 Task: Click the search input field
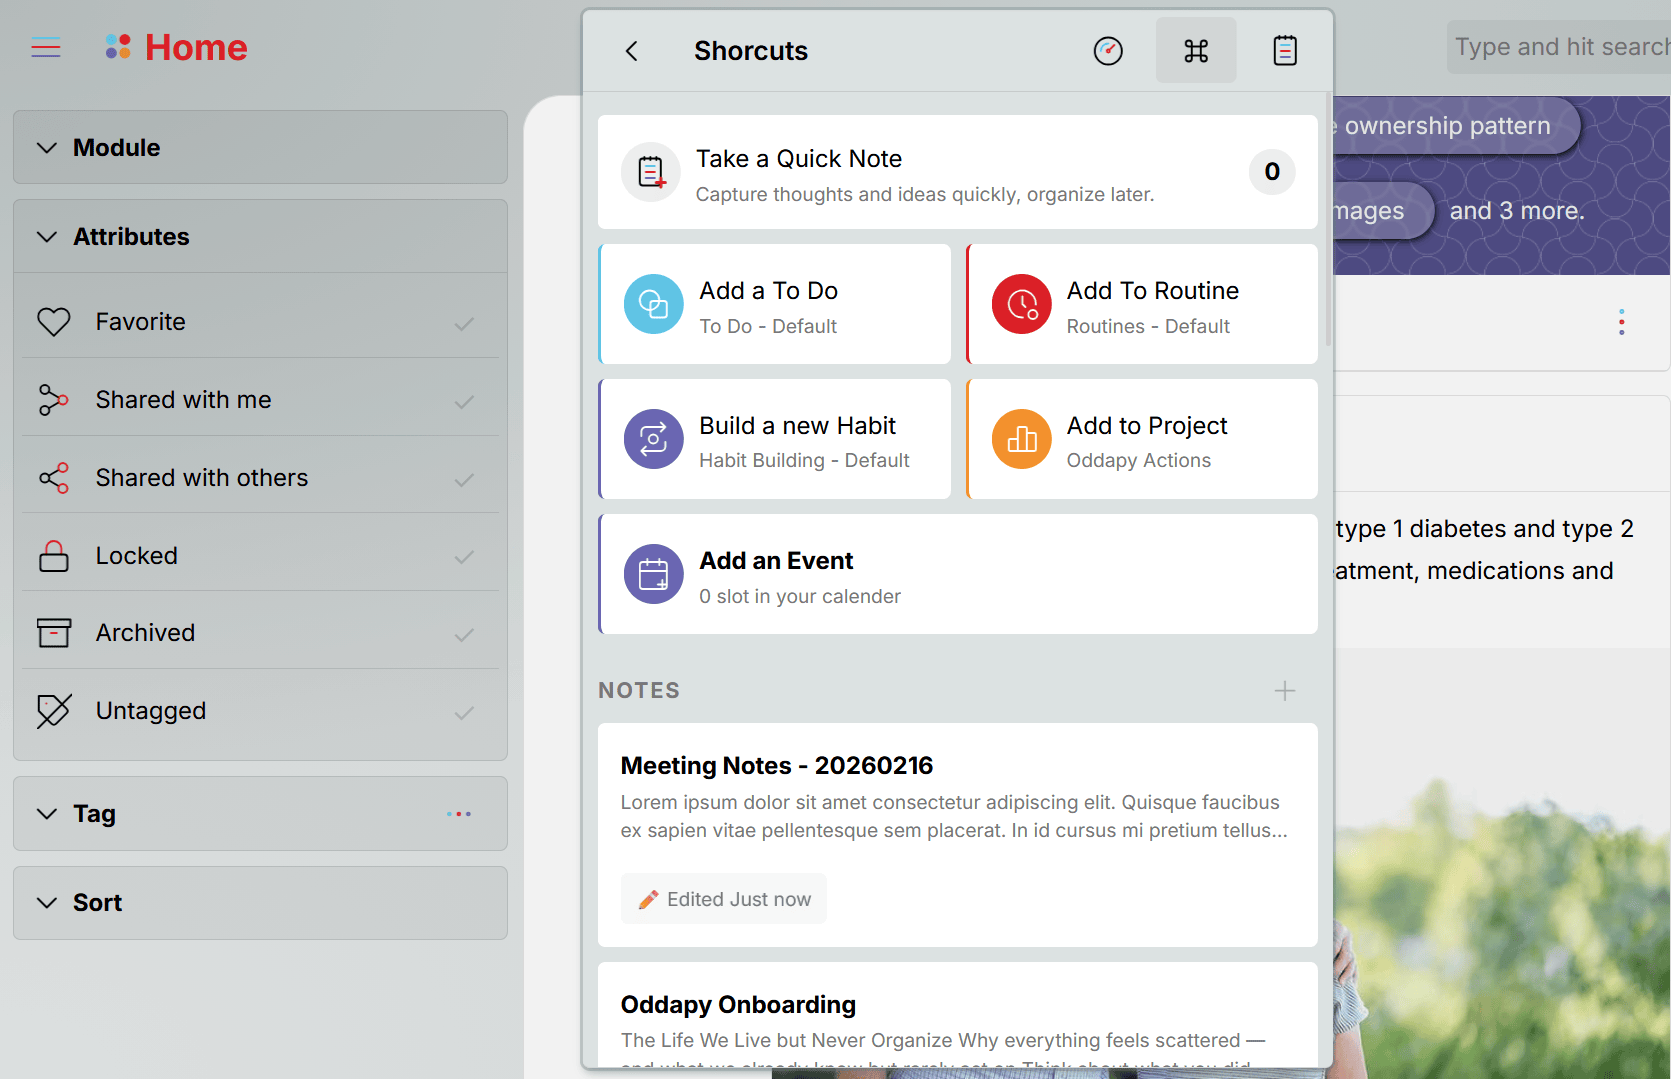click(x=1568, y=46)
